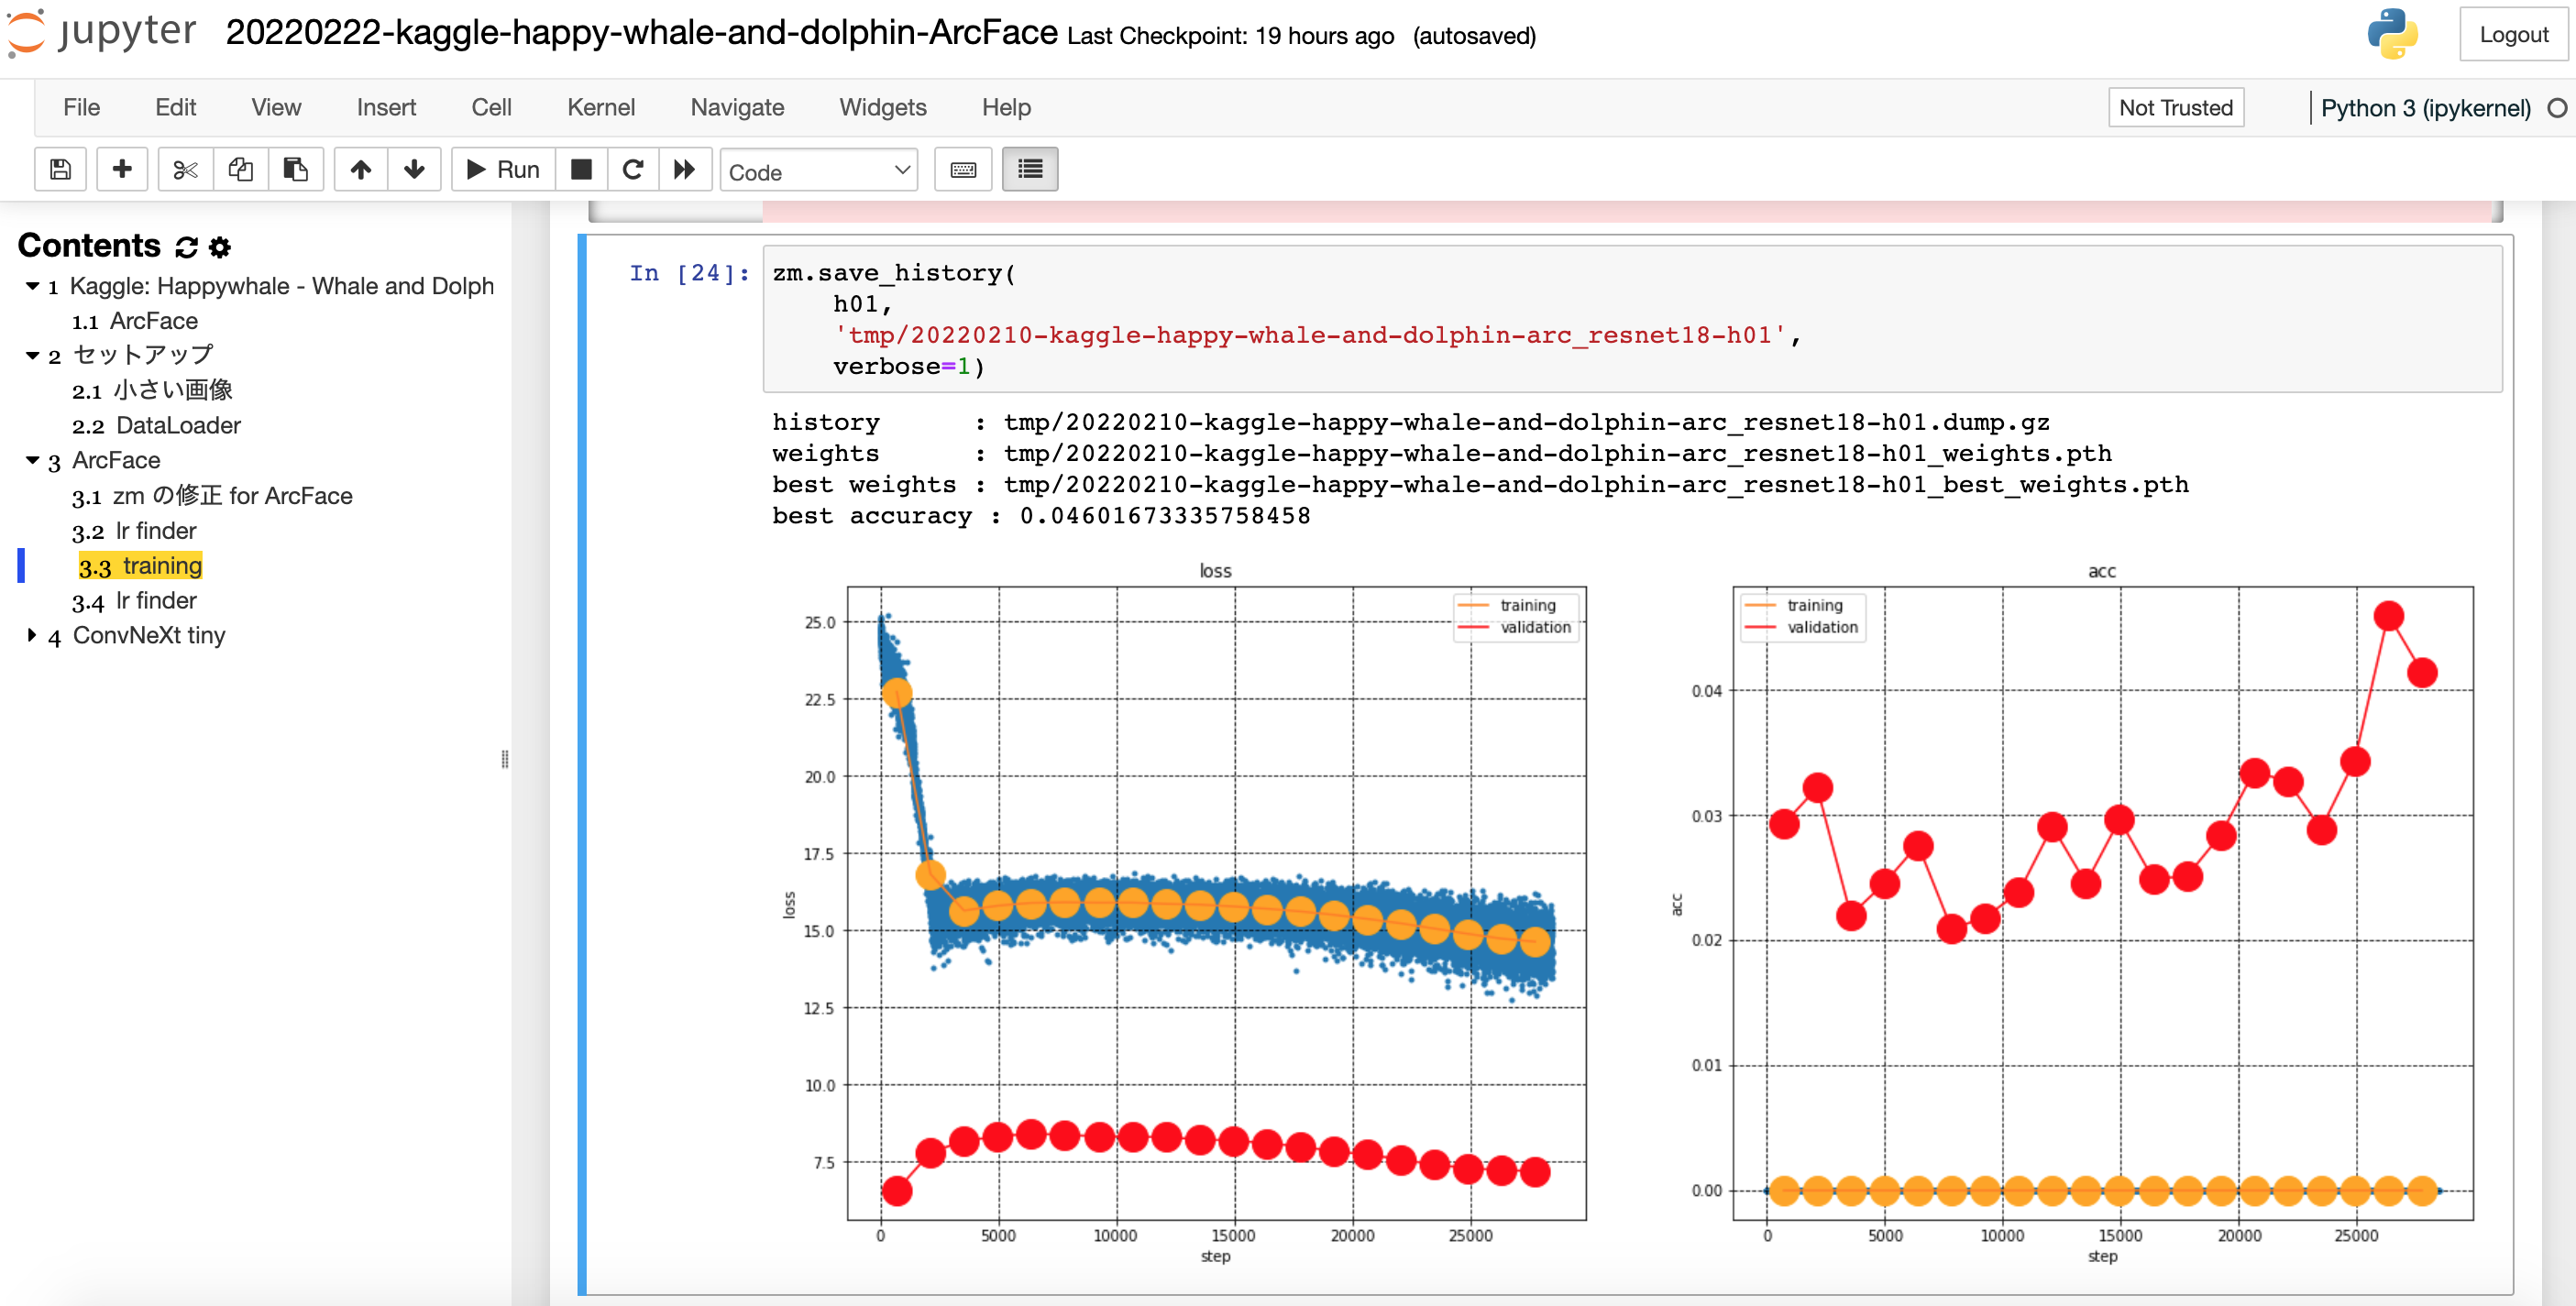The height and width of the screenshot is (1306, 2576).
Task: Cut selected cells with the scissors icon
Action: tap(185, 170)
